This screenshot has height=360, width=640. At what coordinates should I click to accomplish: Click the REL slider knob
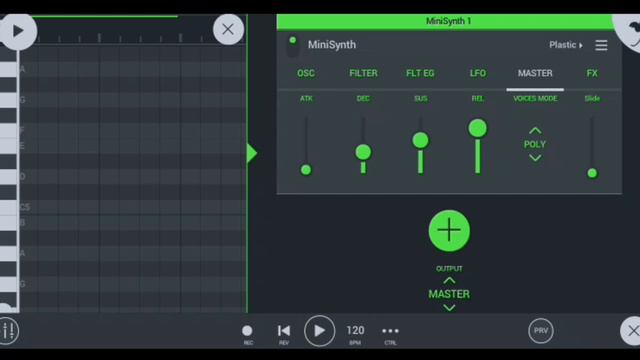[x=478, y=129]
